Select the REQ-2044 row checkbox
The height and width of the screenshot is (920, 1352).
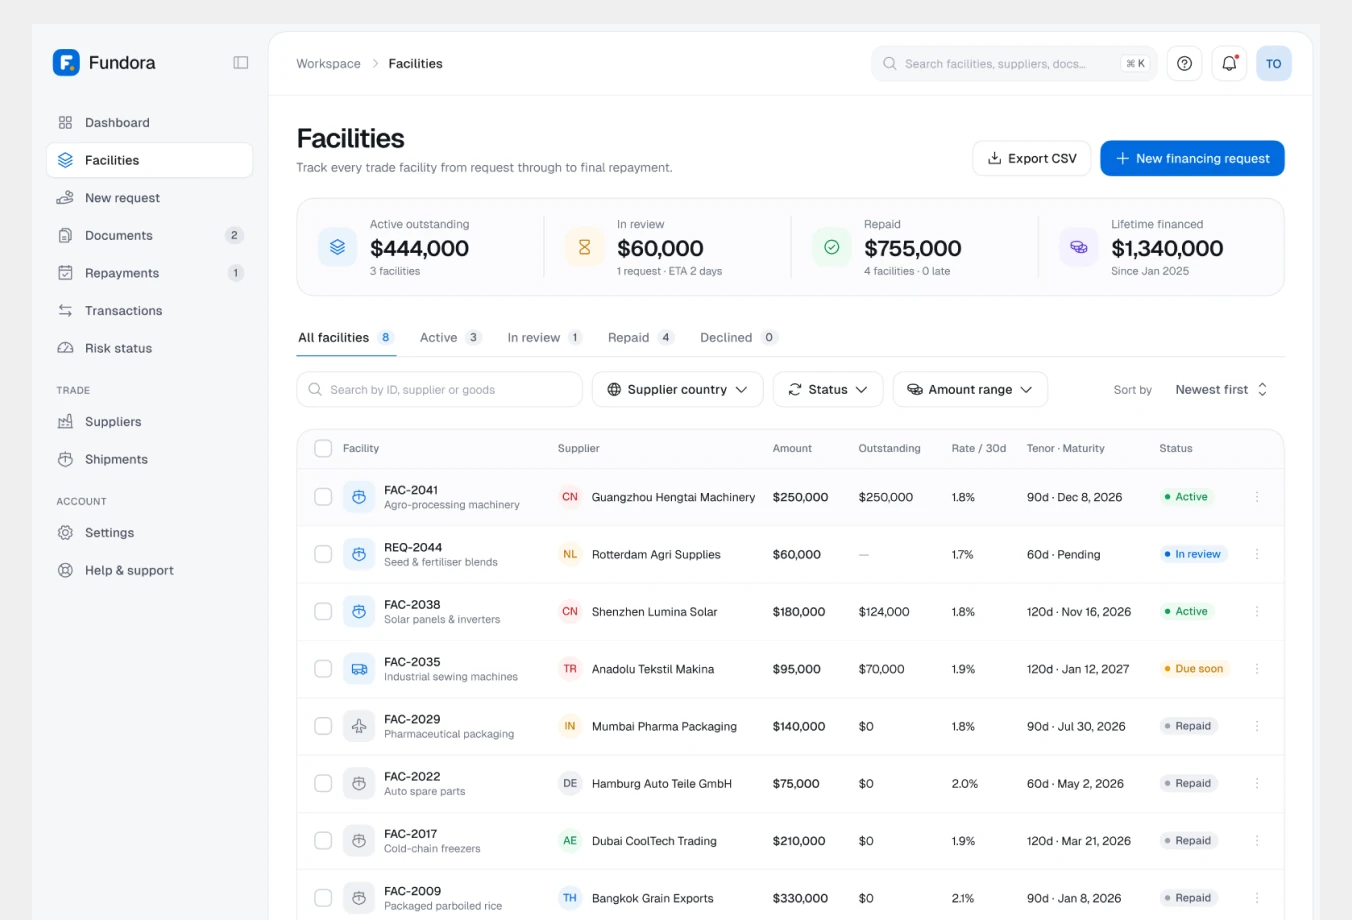(323, 554)
